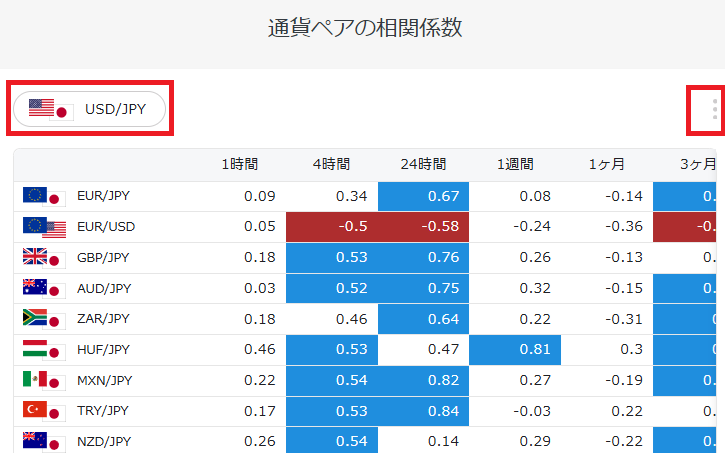
Task: Click the HUF/JPY flag icon
Action: 44,350
